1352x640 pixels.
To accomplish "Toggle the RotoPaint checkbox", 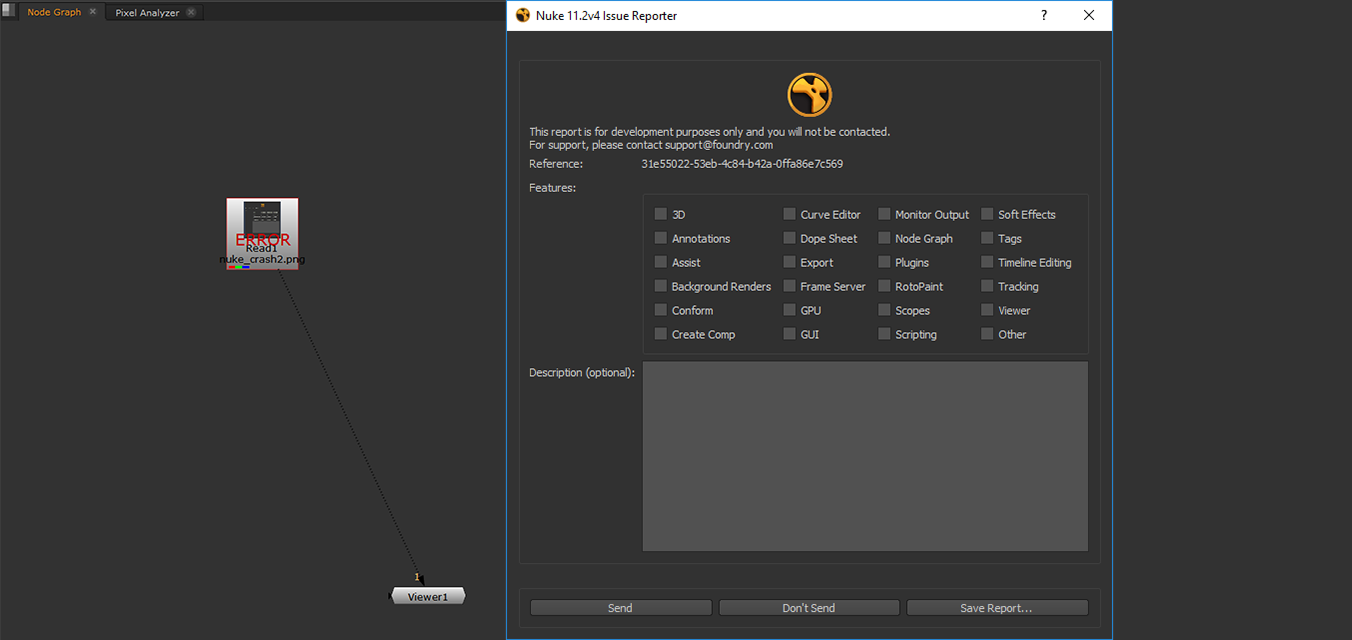I will pos(884,286).
